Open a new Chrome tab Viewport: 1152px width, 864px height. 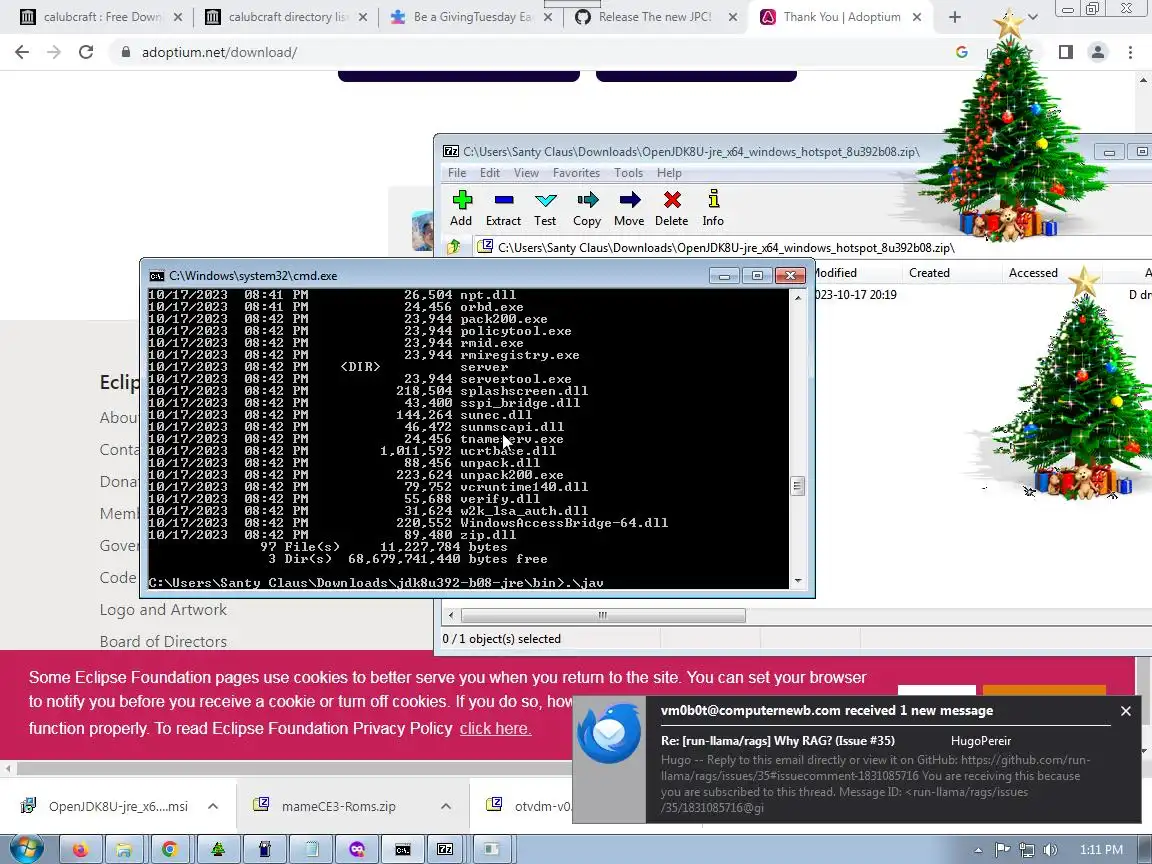(954, 17)
